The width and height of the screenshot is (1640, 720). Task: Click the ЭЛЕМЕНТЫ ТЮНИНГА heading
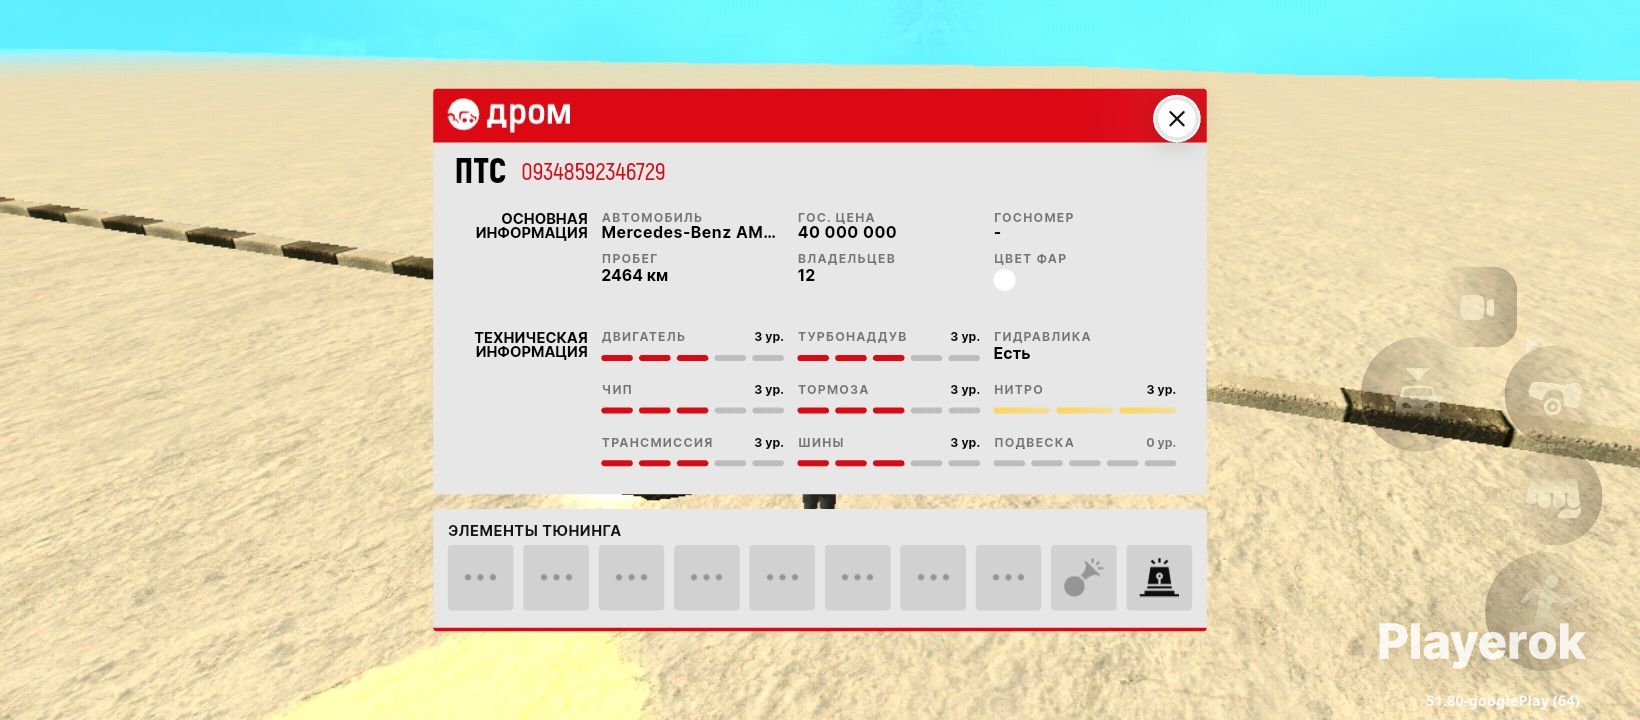tap(534, 530)
